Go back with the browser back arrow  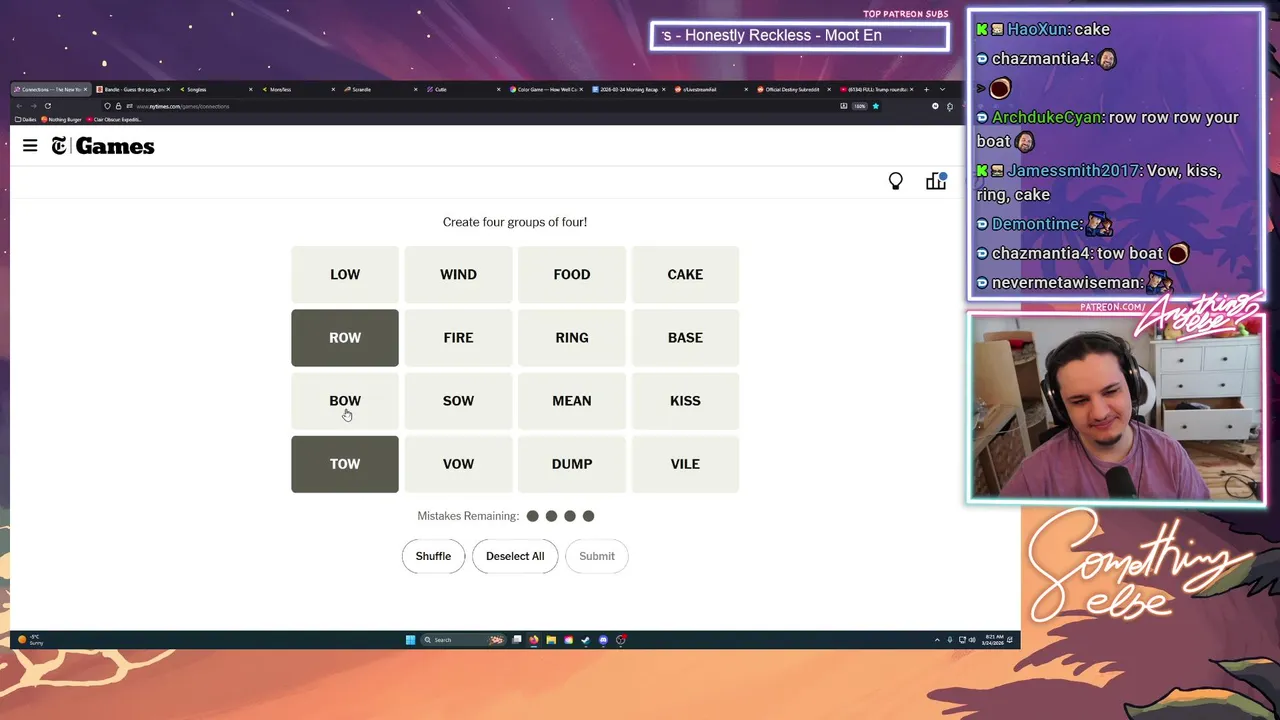(x=19, y=106)
